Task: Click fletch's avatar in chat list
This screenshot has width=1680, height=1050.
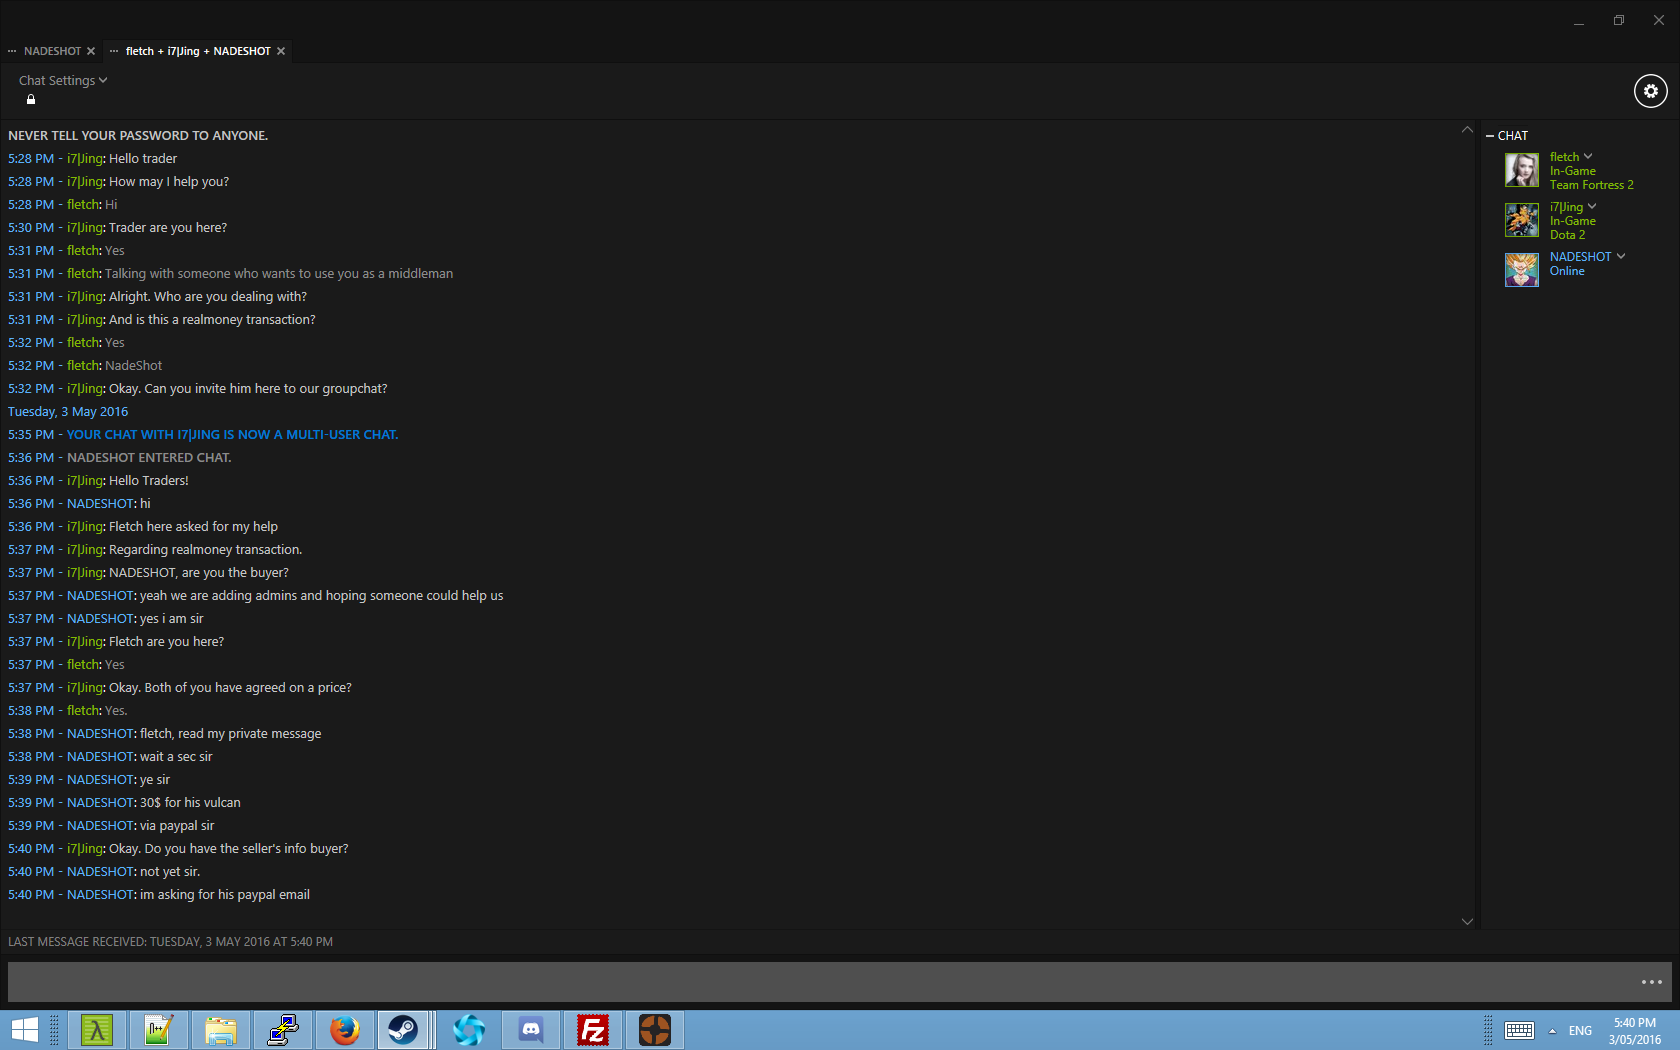Action: coord(1521,170)
